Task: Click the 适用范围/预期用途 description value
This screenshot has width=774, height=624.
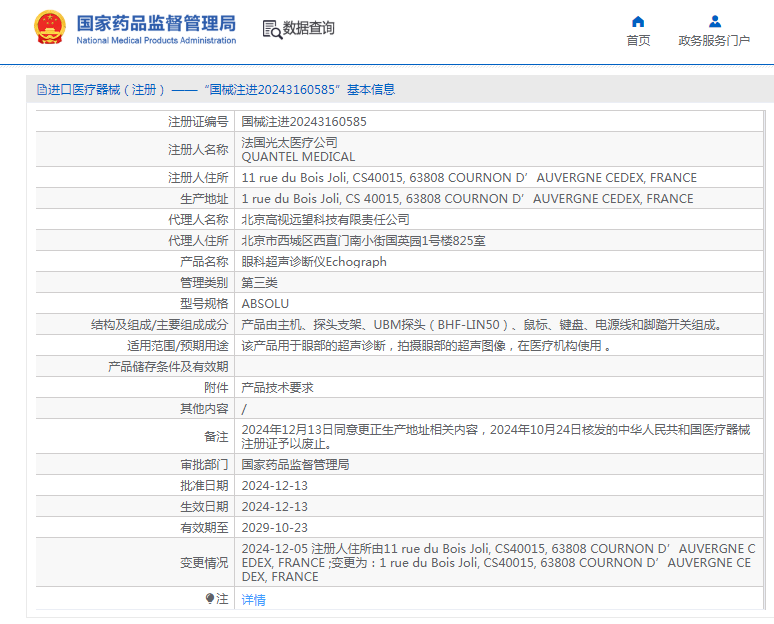Action: pyautogui.click(x=426, y=346)
